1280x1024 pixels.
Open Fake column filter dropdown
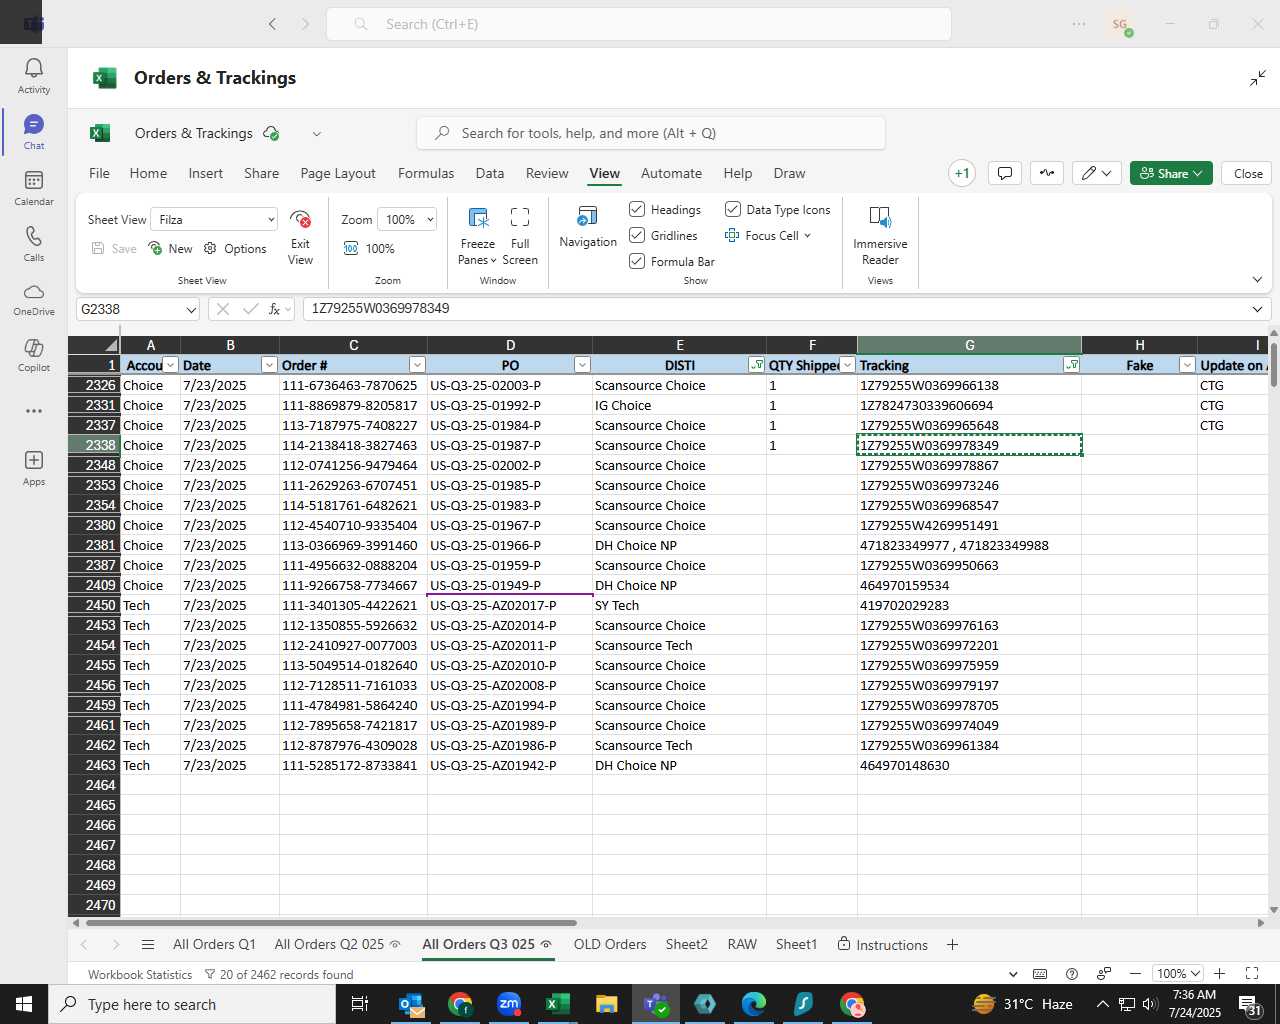1187,365
